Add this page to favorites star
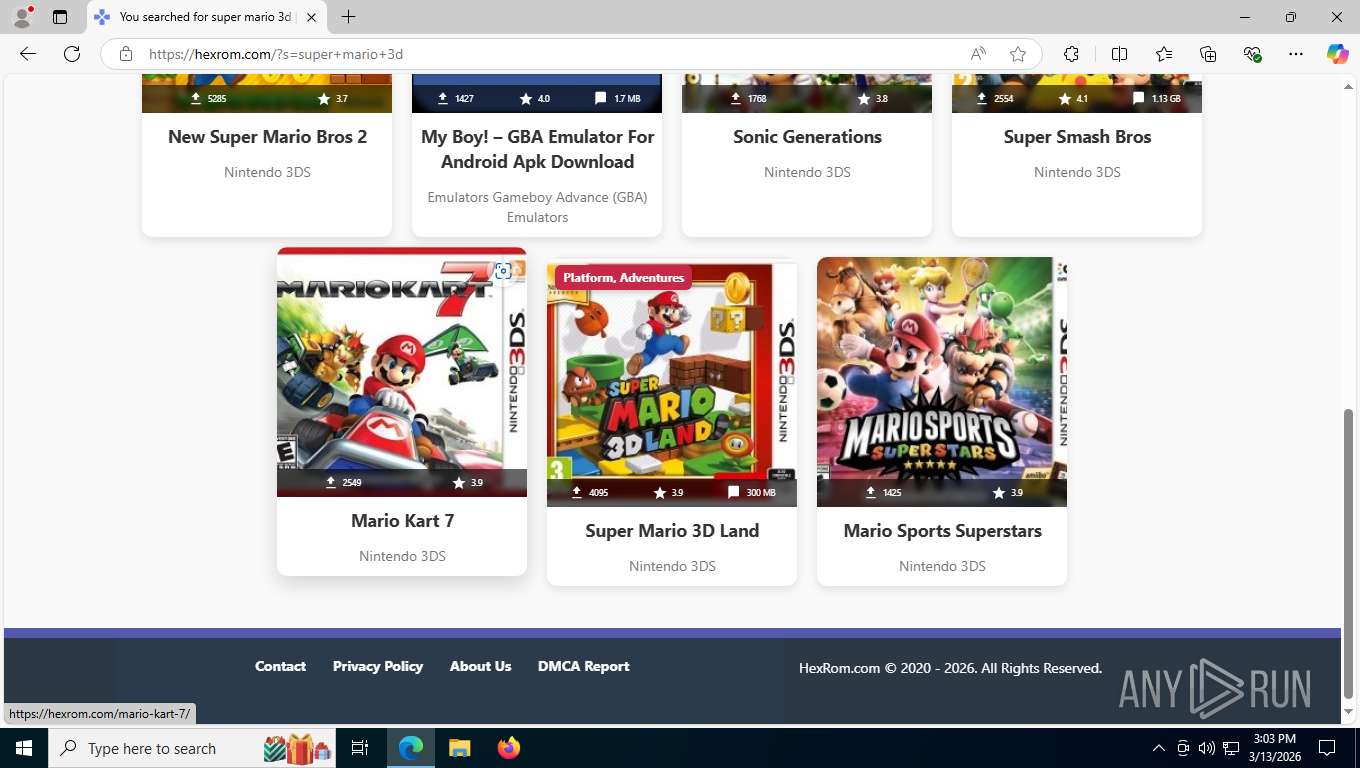This screenshot has width=1360, height=768. (x=1018, y=54)
